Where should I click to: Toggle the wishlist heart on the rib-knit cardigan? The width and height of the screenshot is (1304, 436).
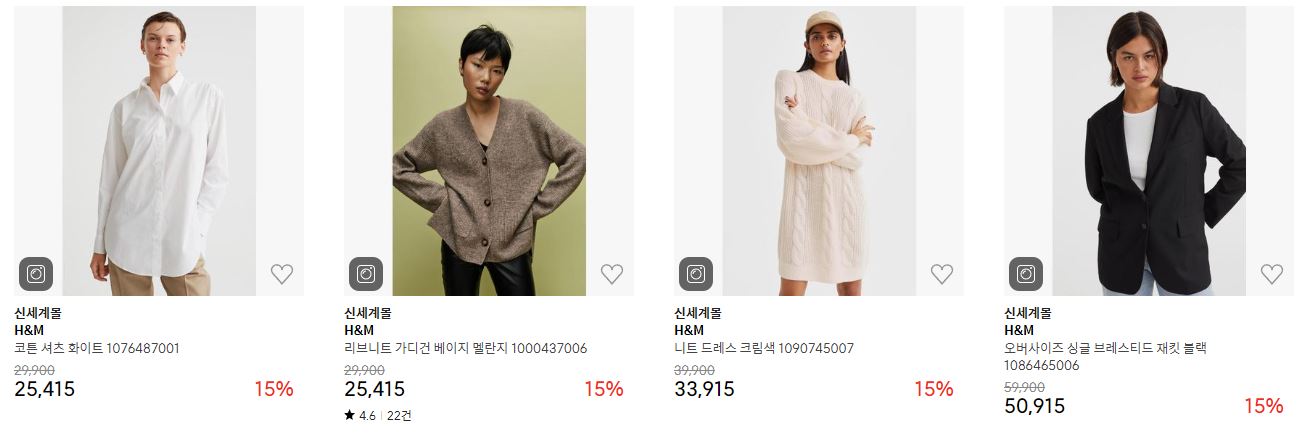tap(612, 274)
